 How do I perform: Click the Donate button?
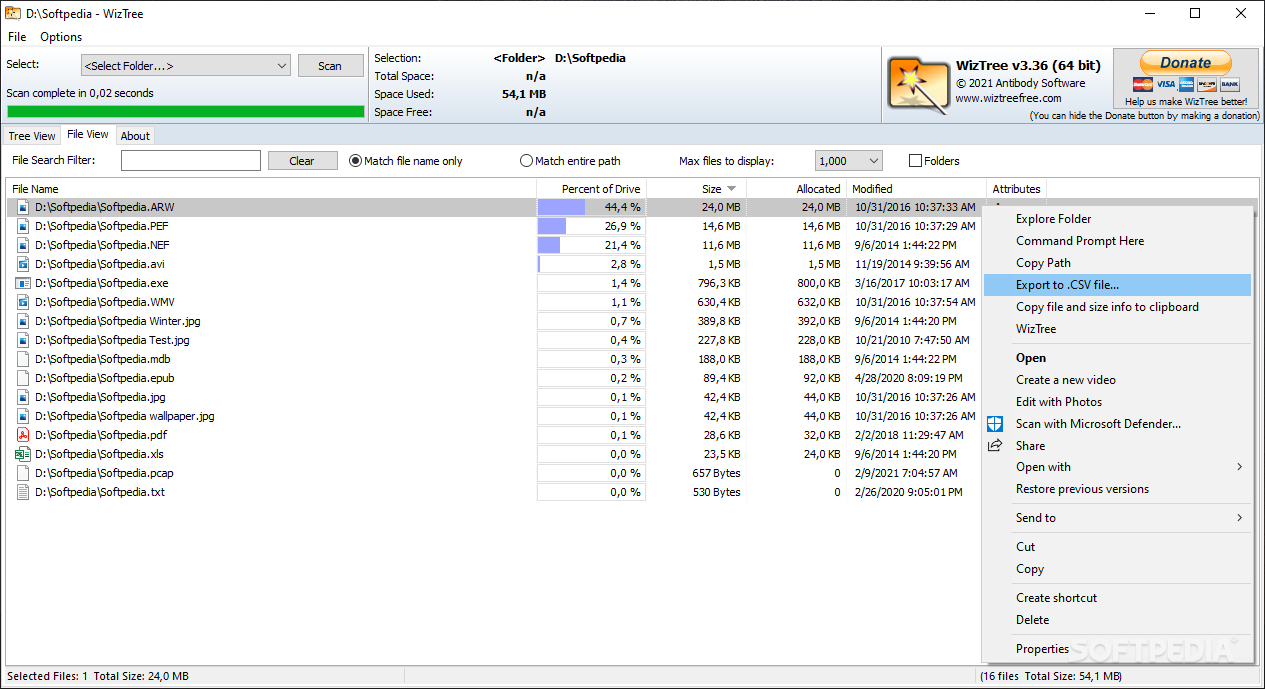tap(1185, 63)
